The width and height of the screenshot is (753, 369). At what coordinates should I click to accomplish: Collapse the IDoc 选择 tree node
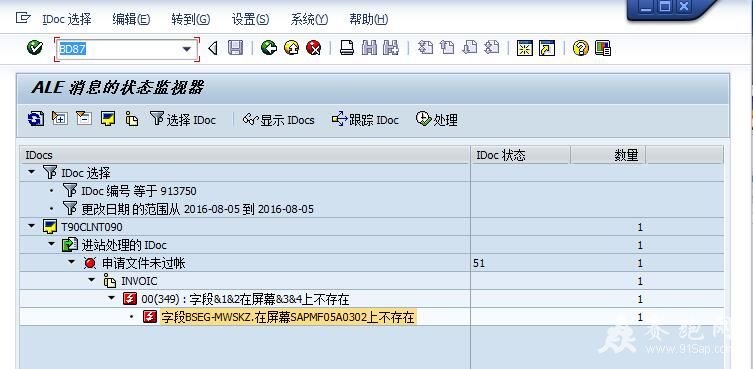32,172
